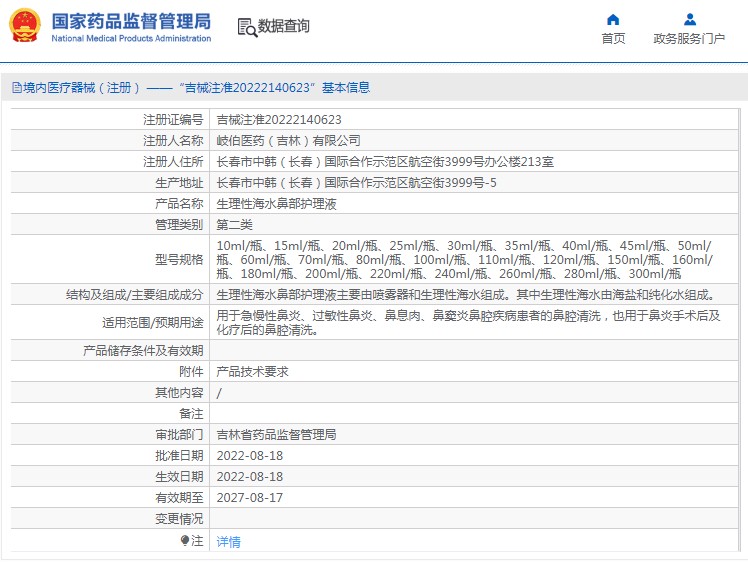Image resolution: width=748 pixels, height=565 pixels.
Task: Click the 数据查询 label
Action: 283,26
